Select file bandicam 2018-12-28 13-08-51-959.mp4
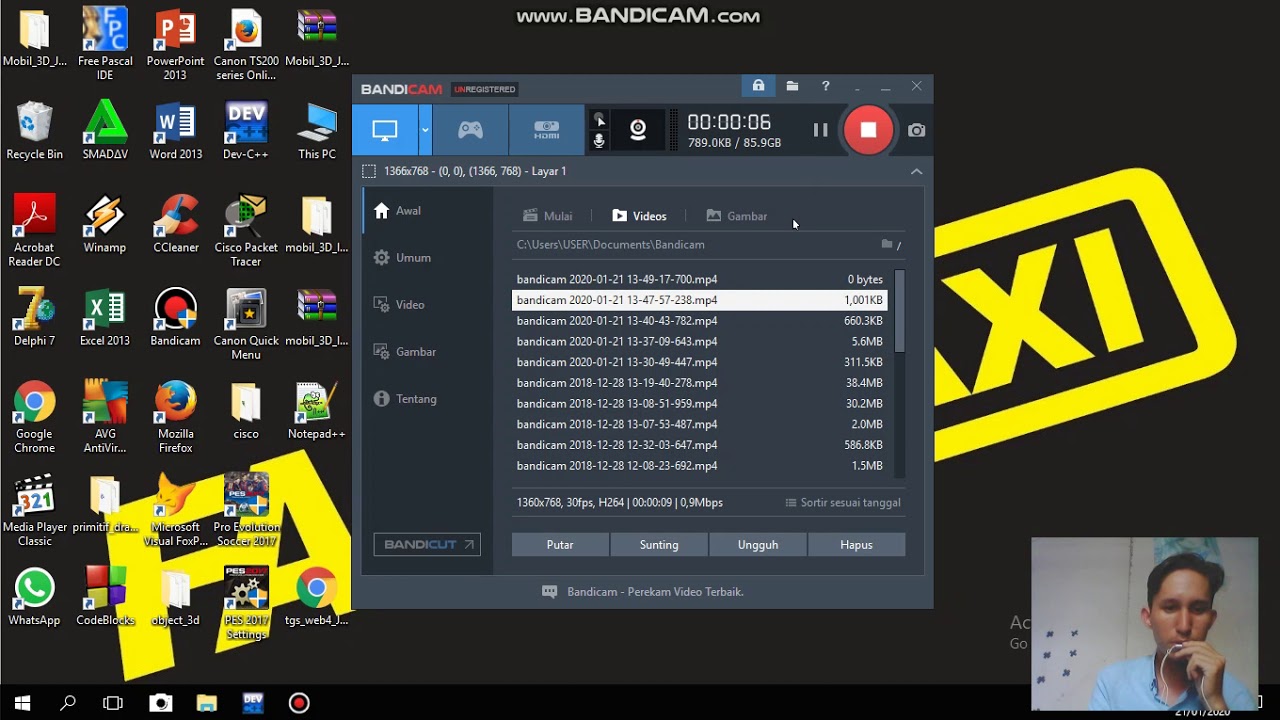The image size is (1280, 720). [x=699, y=404]
